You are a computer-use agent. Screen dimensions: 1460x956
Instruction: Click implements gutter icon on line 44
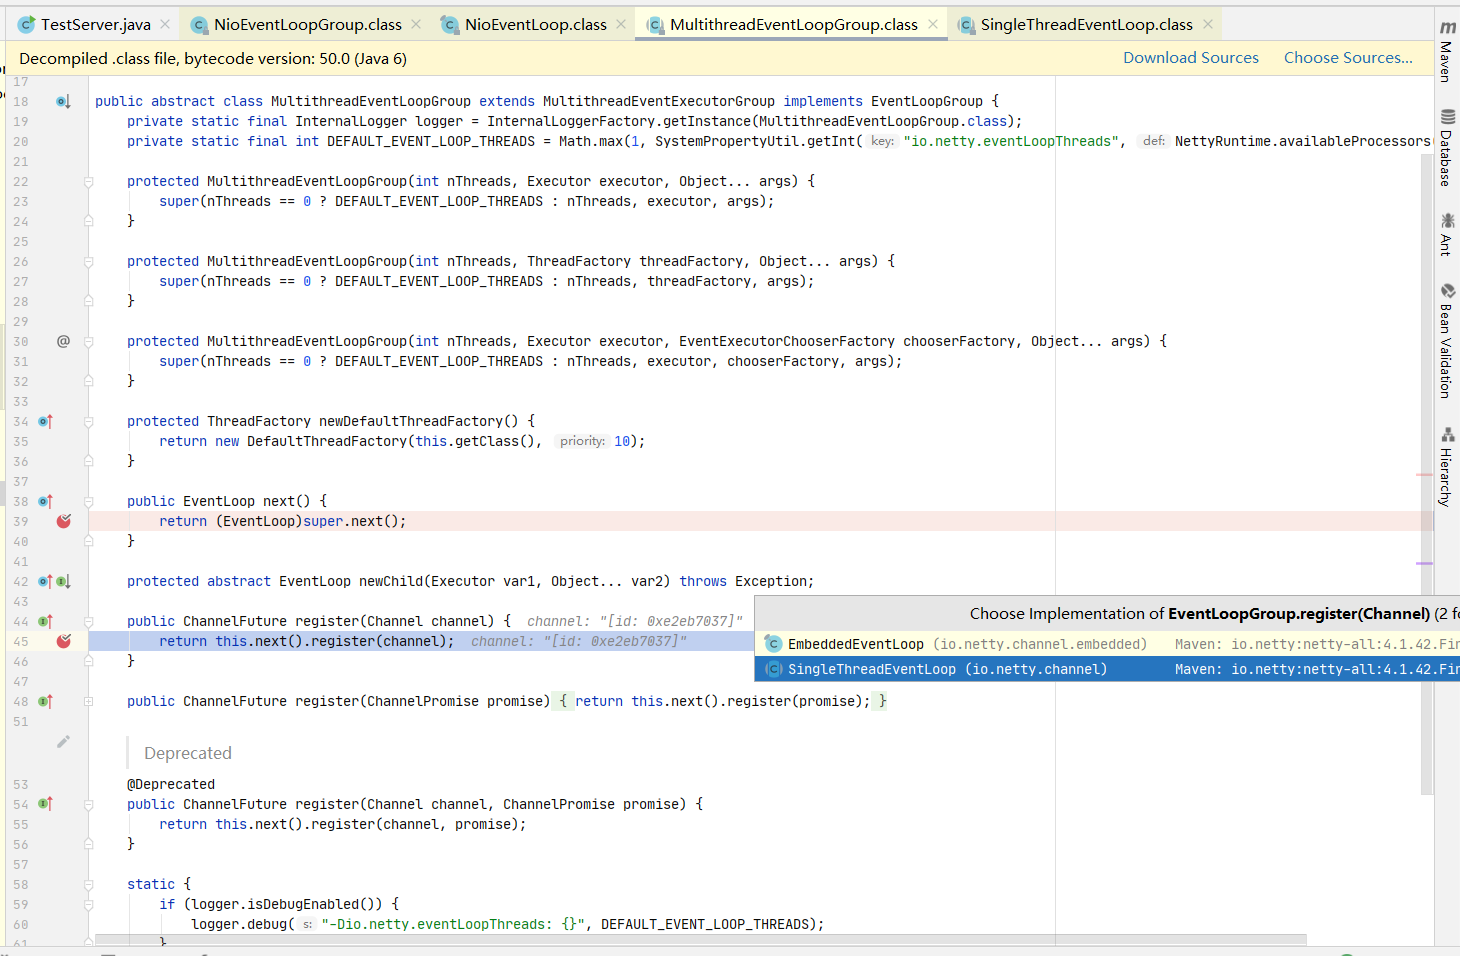(45, 621)
